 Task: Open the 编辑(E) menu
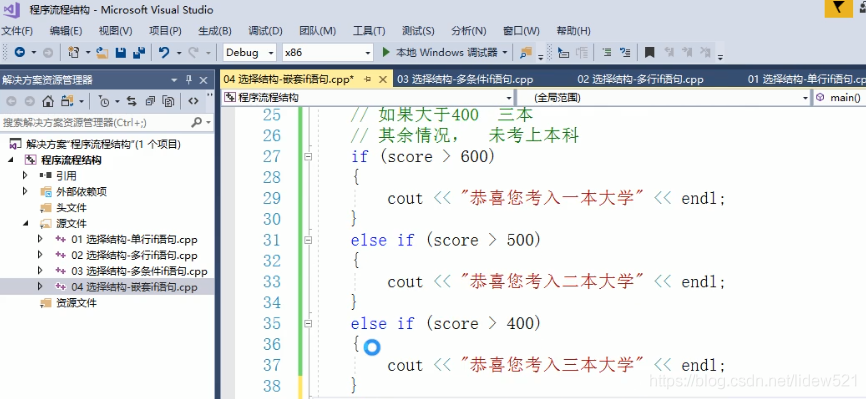click(66, 30)
